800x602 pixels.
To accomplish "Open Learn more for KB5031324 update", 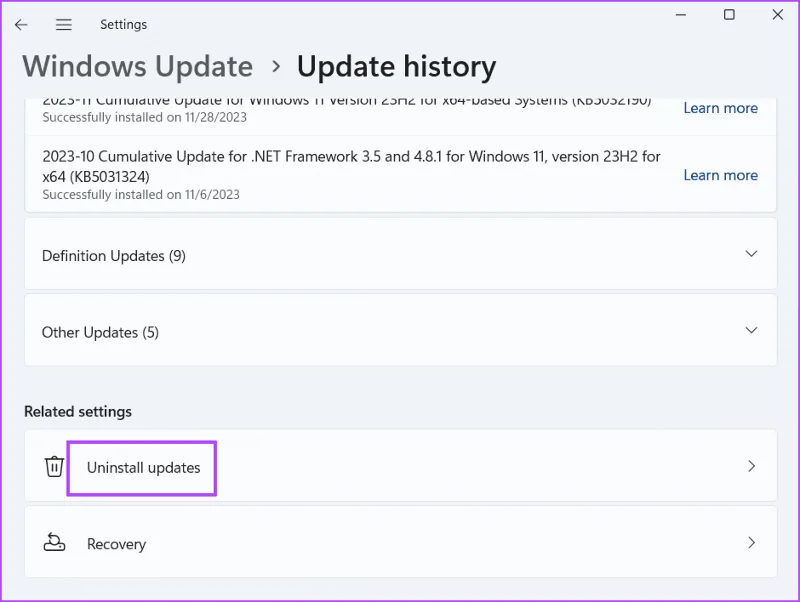I will [720, 175].
